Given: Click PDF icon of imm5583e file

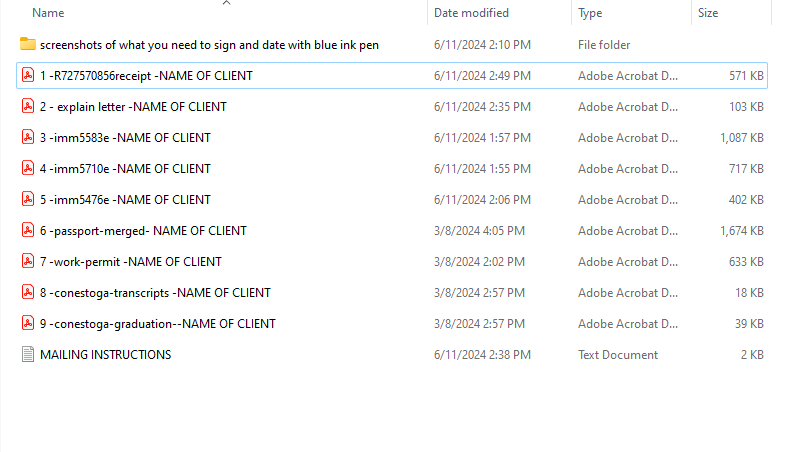Looking at the screenshot, I should point(28,138).
